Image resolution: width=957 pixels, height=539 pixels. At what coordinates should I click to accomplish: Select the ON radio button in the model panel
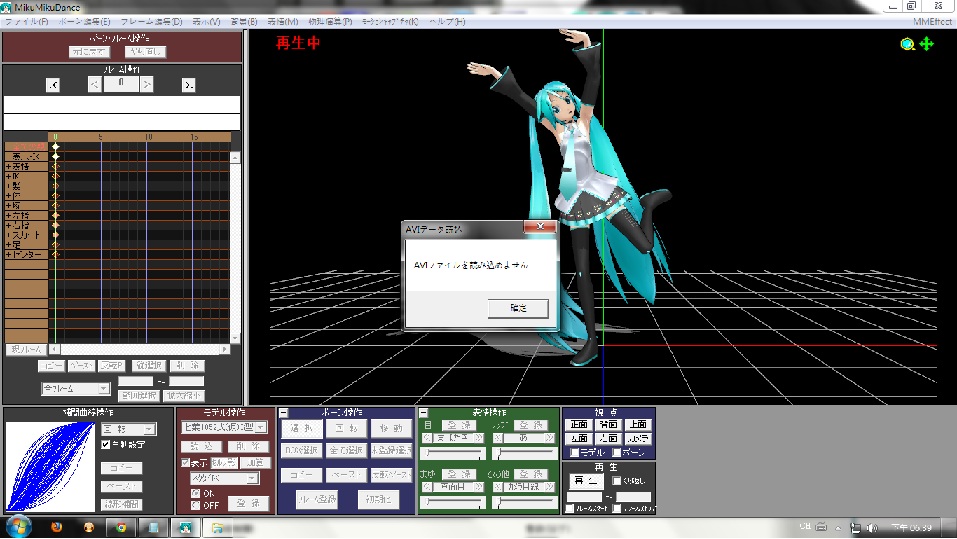195,493
